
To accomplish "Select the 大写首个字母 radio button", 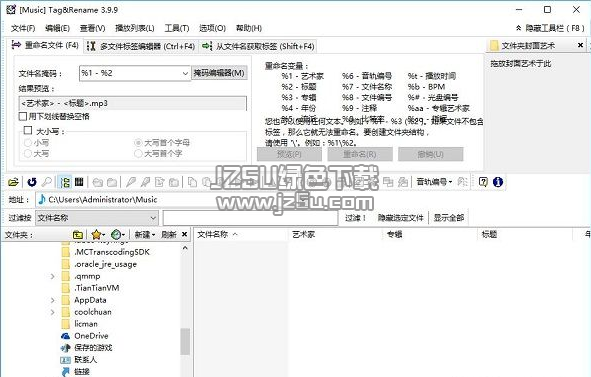I will click(x=138, y=143).
